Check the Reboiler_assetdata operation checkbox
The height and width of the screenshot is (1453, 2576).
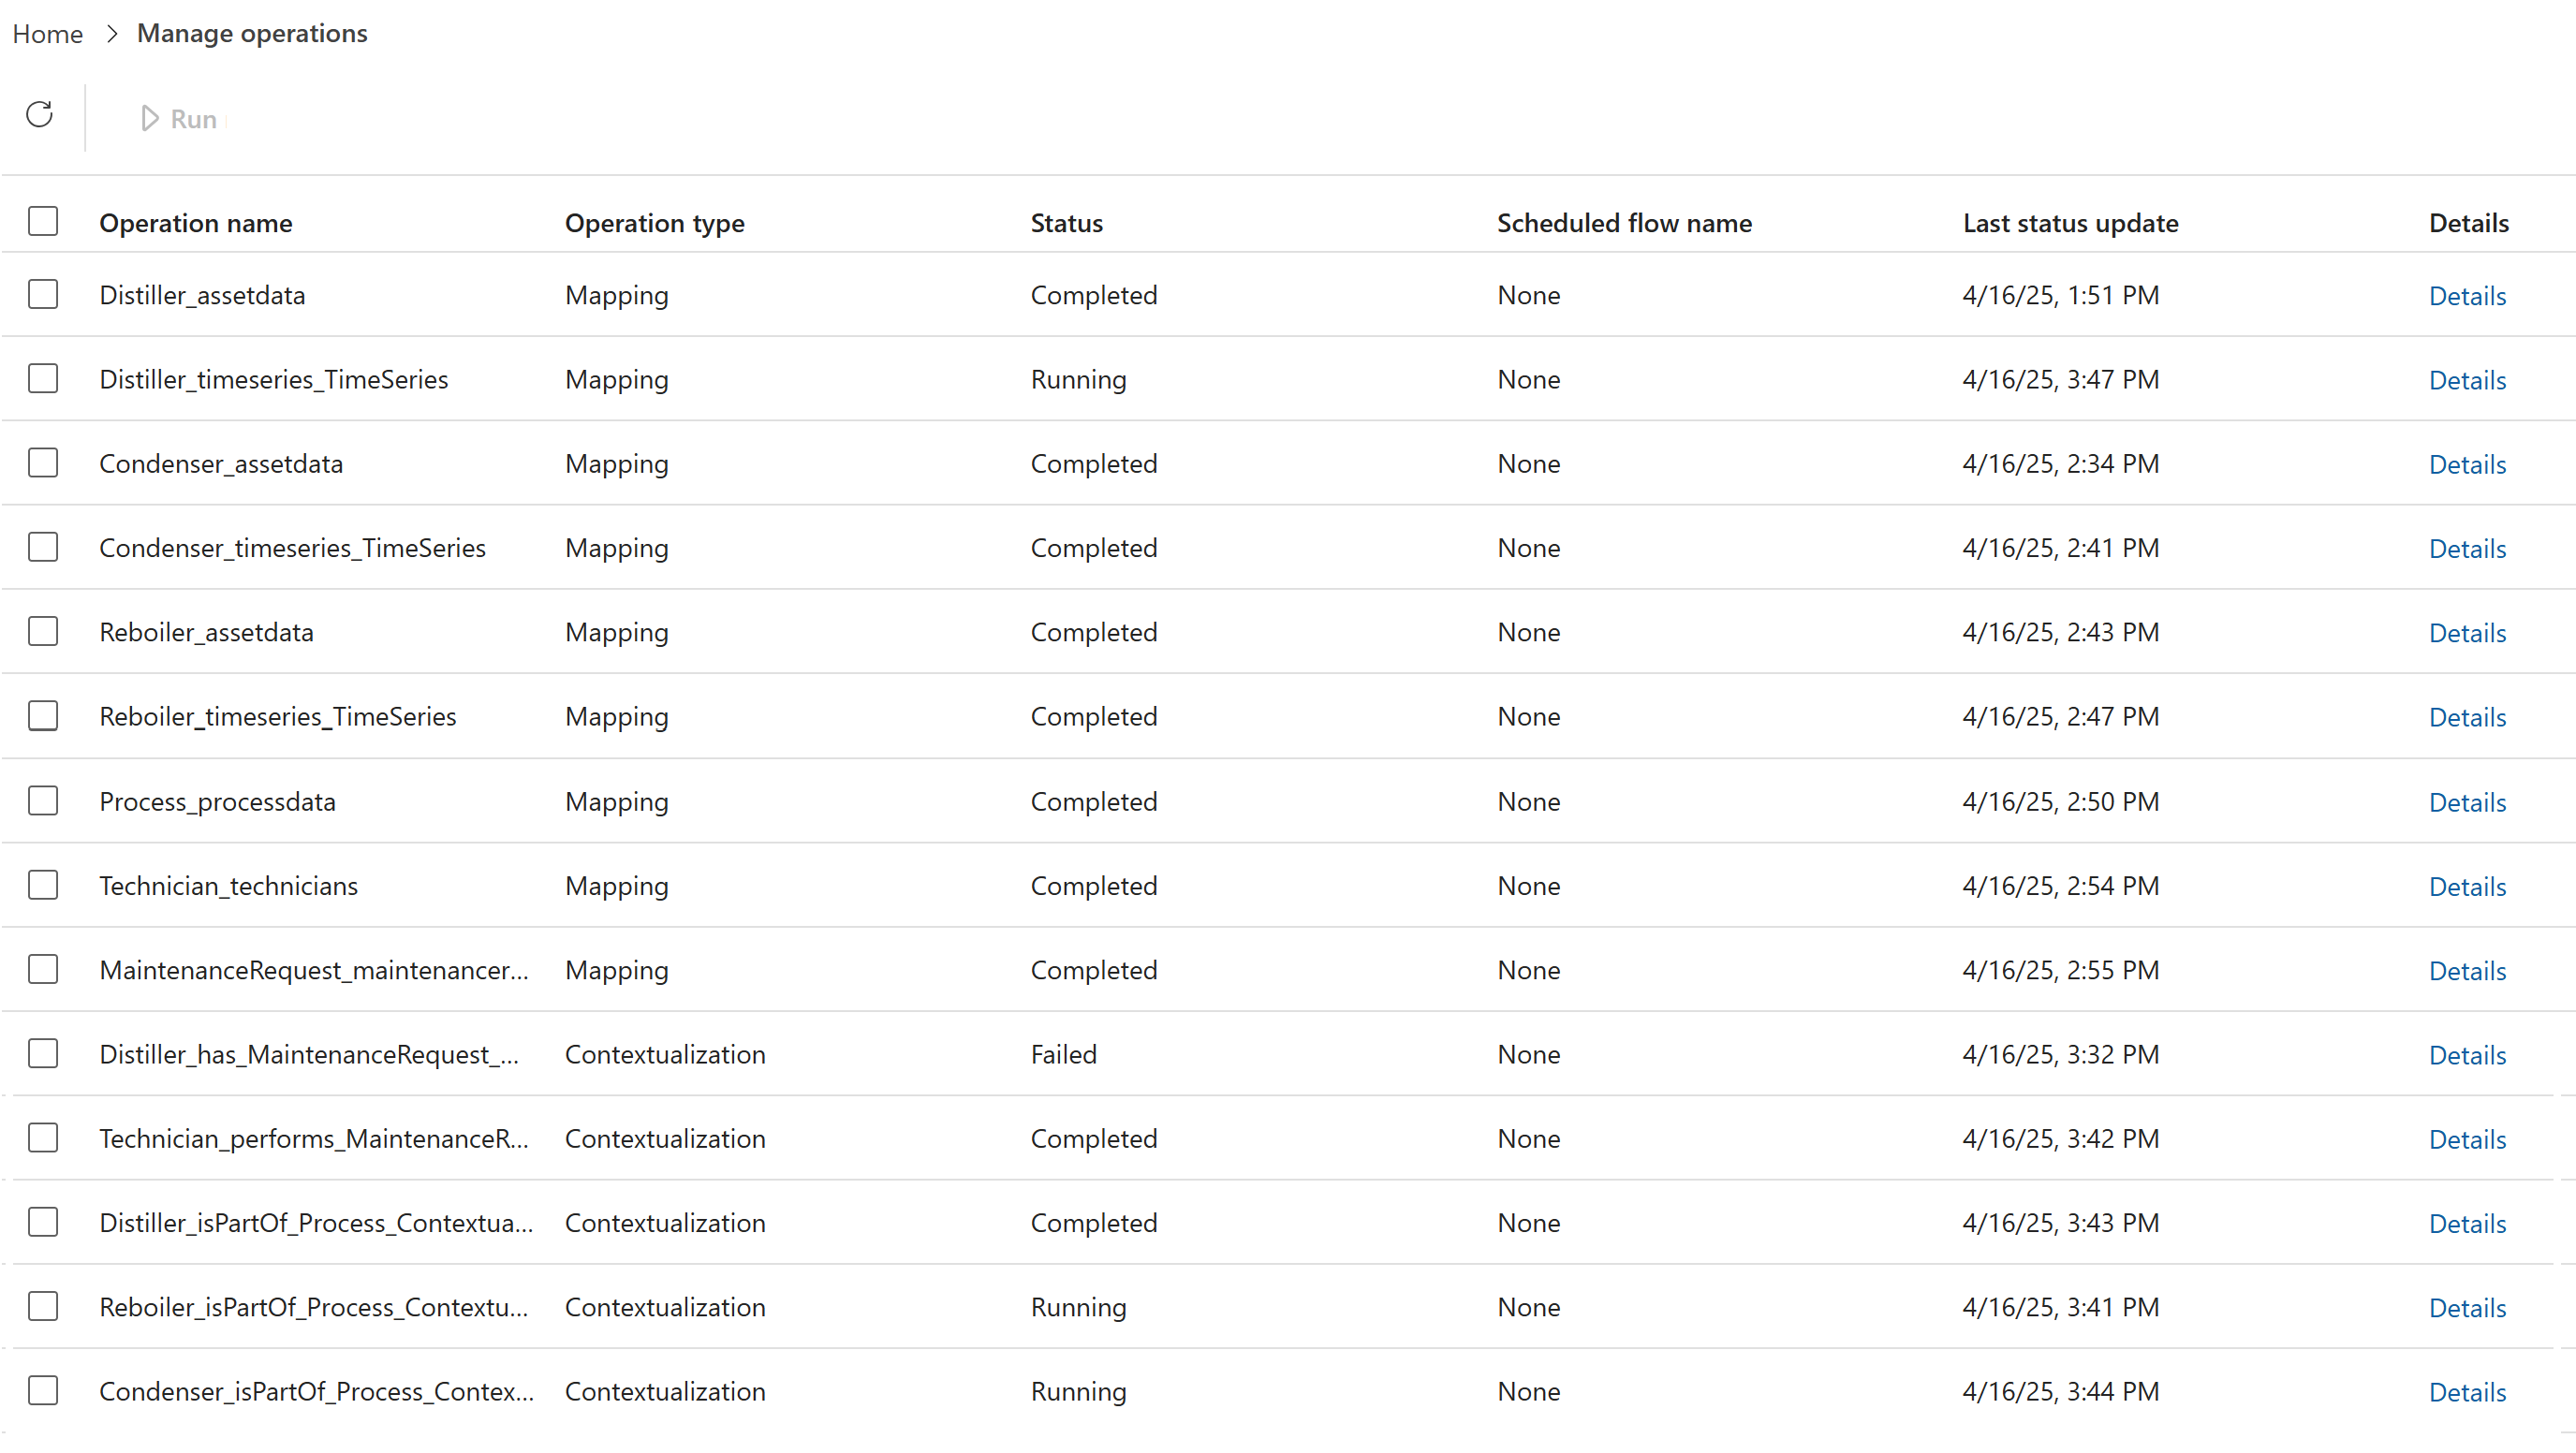(x=43, y=631)
